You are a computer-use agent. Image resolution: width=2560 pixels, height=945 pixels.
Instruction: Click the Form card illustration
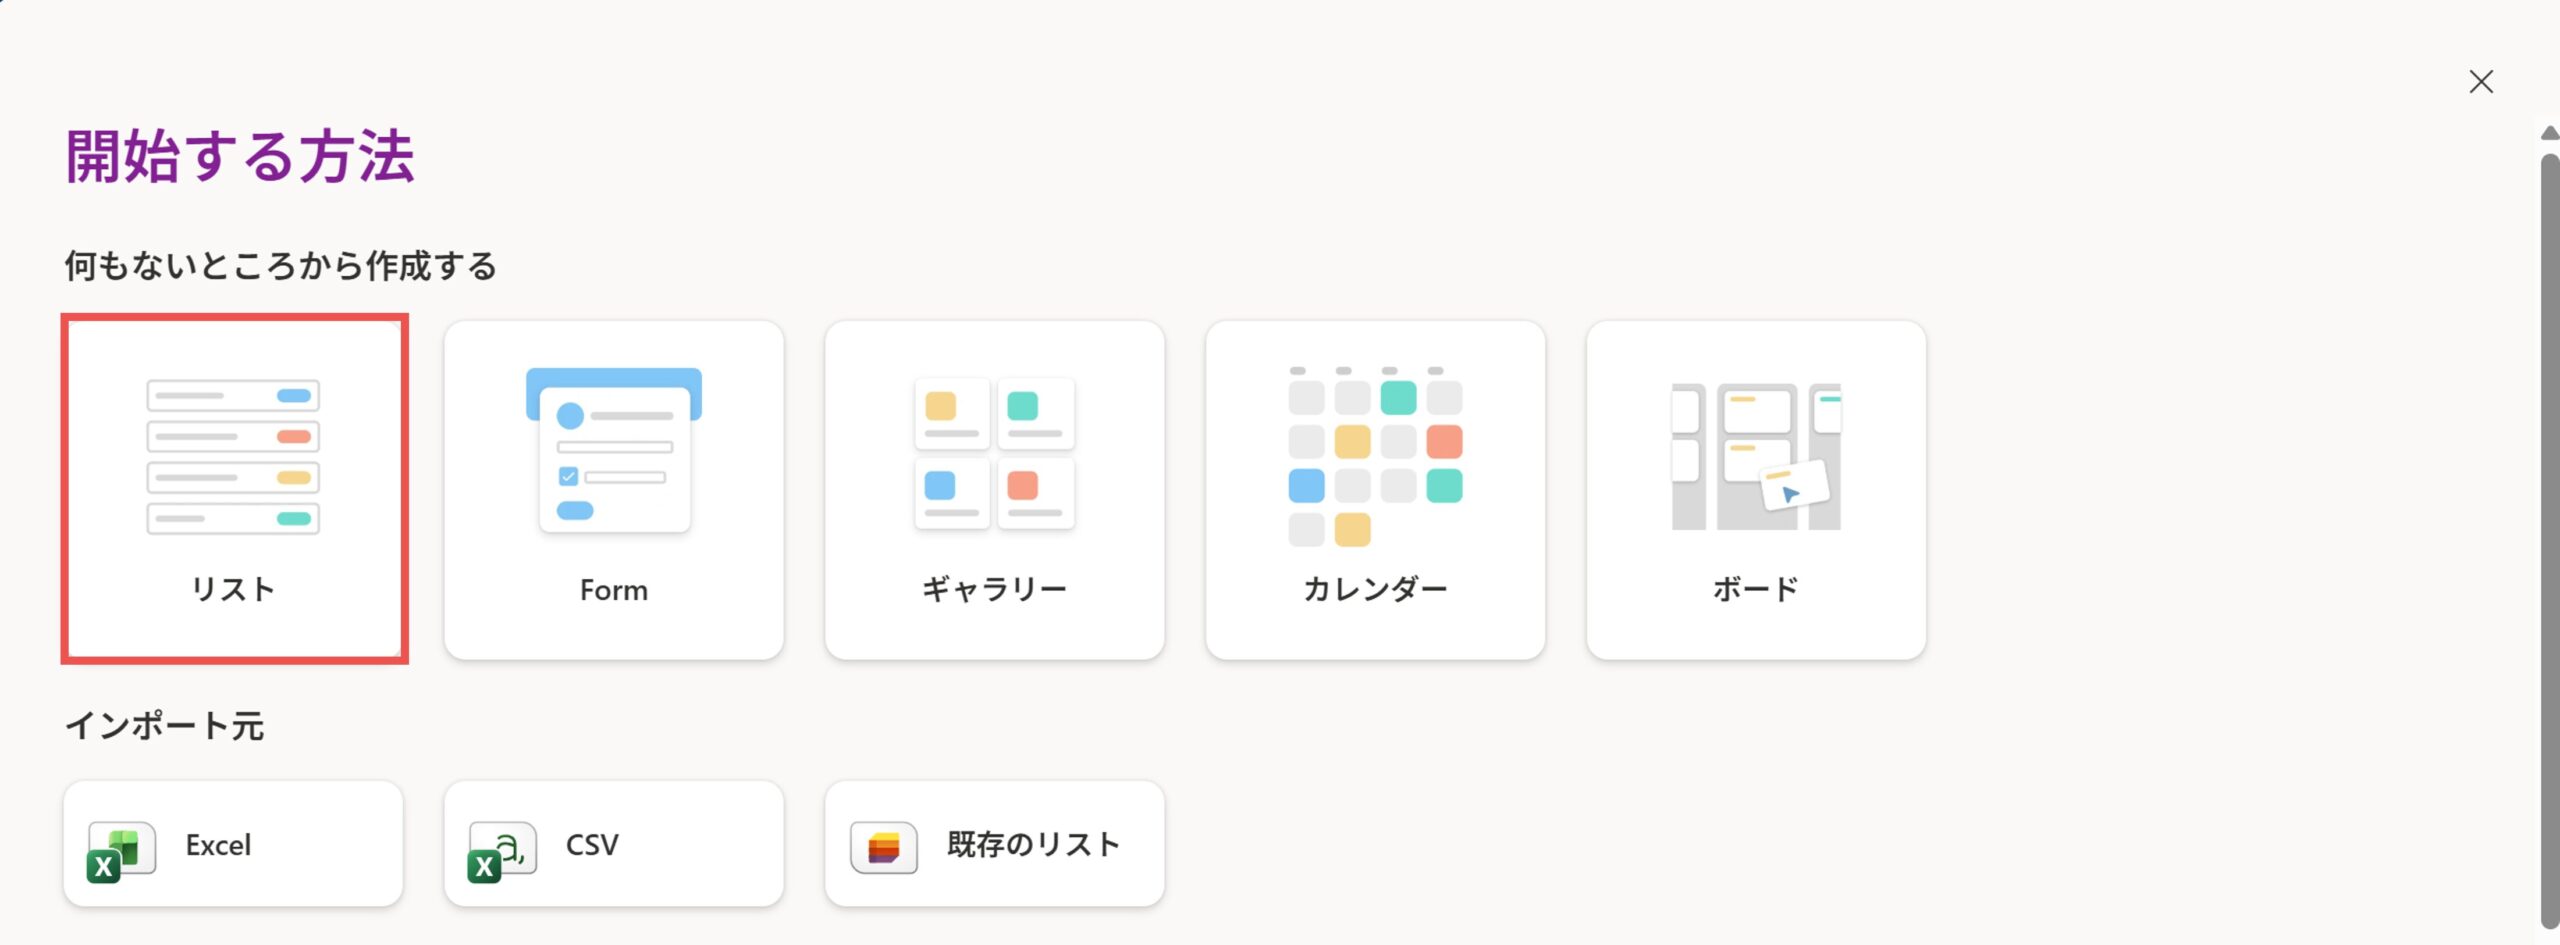tap(614, 449)
